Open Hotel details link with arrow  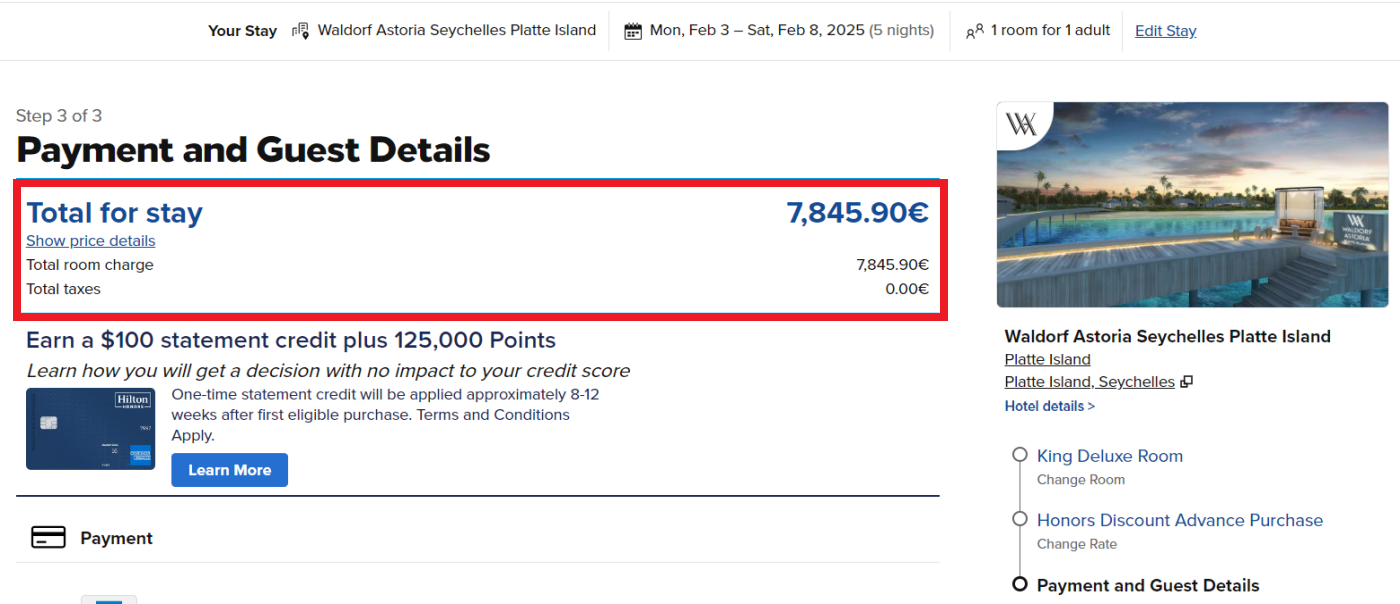(1049, 406)
